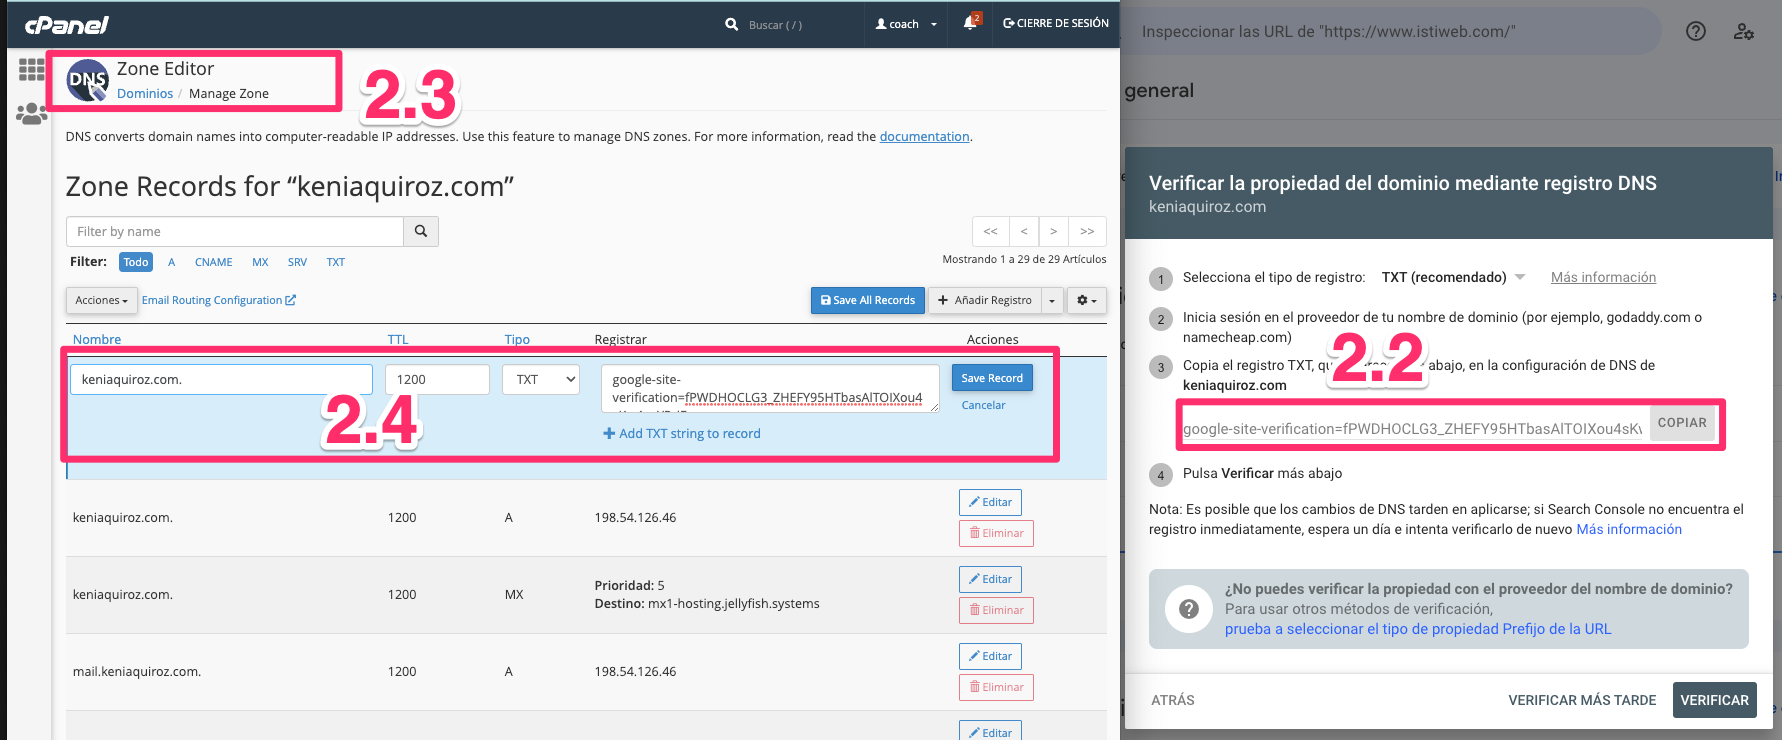Click the search magnifier in top bar
Viewport: 1782px width, 740px height.
(732, 24)
